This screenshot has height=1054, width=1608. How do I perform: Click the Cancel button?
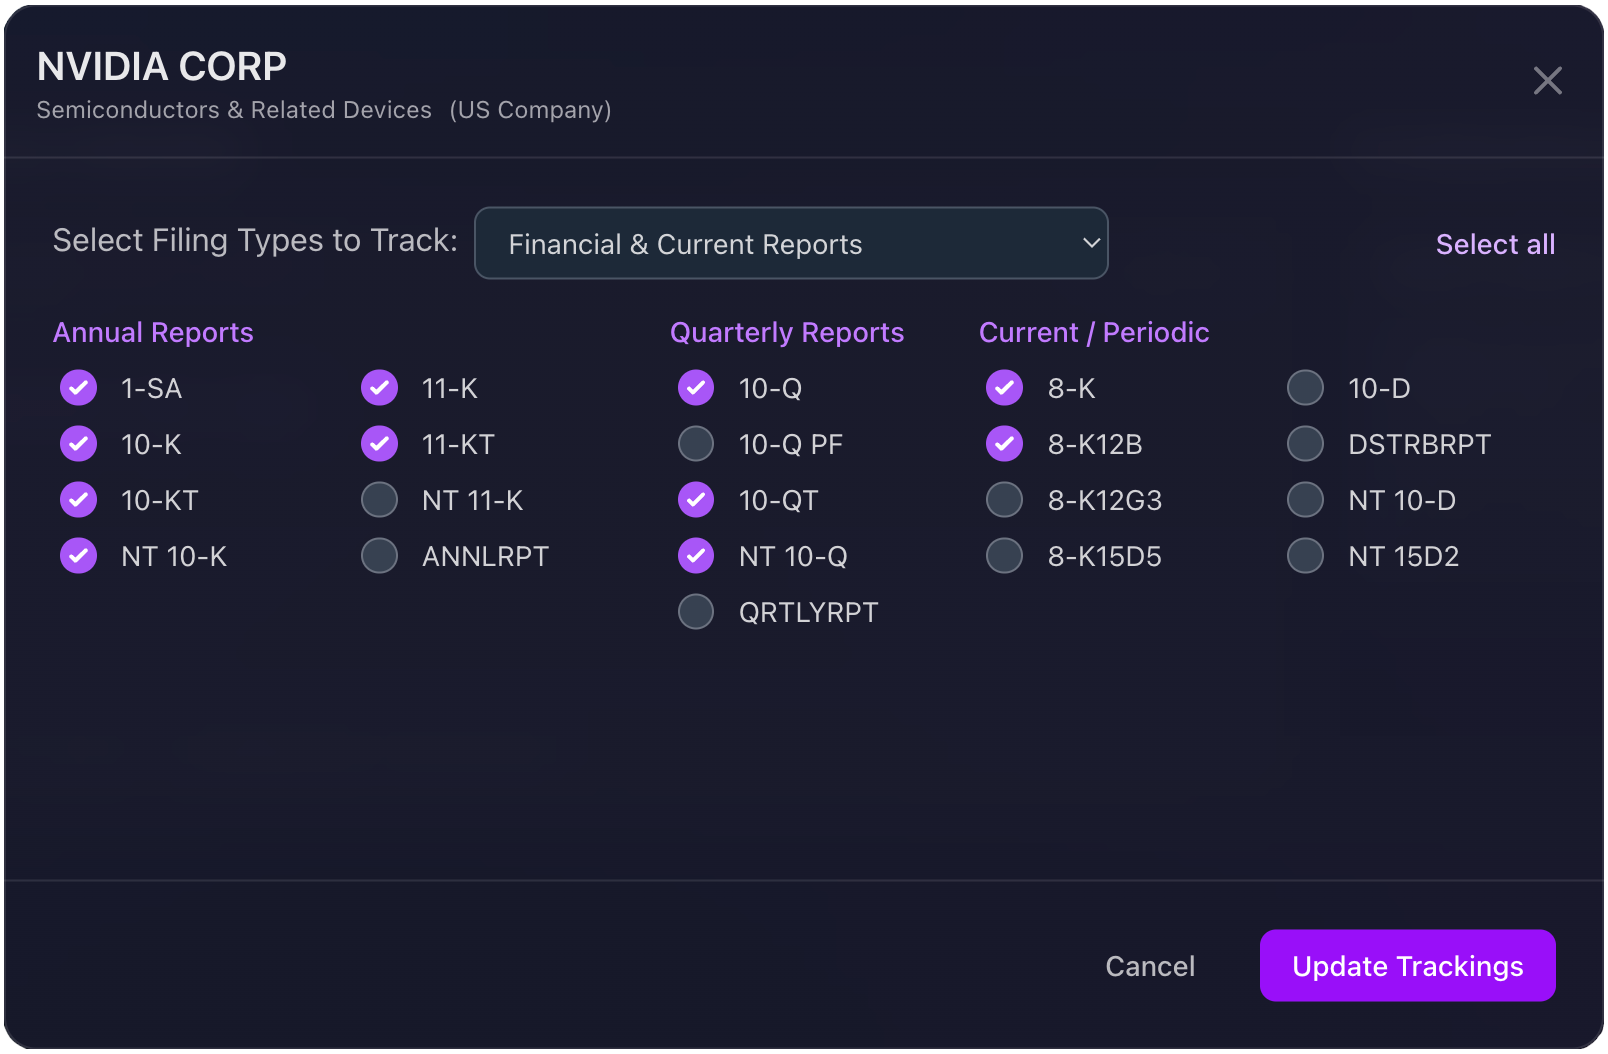[x=1150, y=966]
